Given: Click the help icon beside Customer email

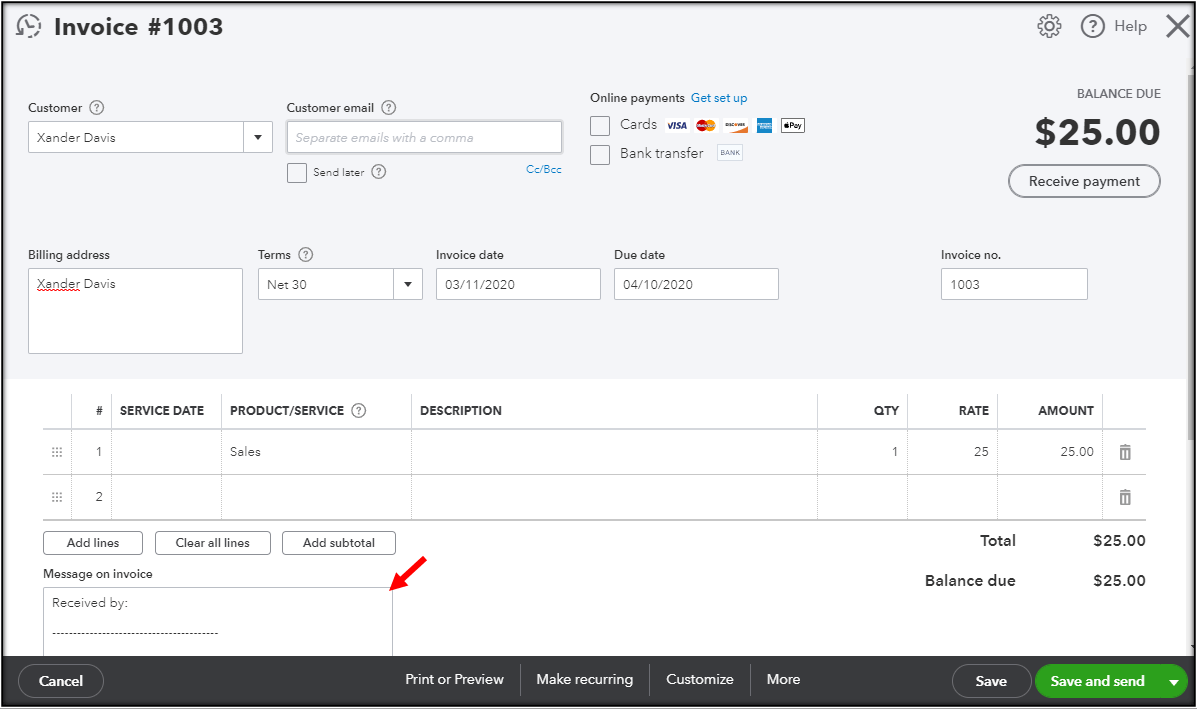Looking at the screenshot, I should coord(389,108).
